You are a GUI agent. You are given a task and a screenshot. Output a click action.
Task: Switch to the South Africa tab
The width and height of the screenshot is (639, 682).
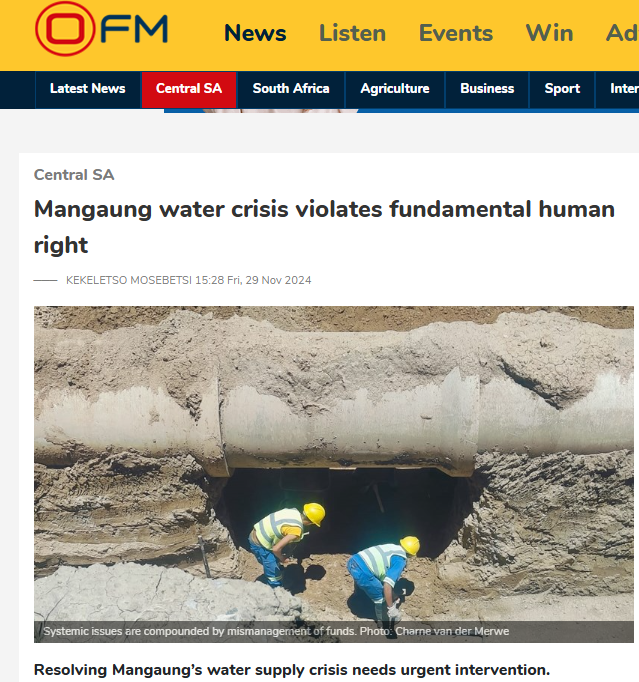[291, 89]
